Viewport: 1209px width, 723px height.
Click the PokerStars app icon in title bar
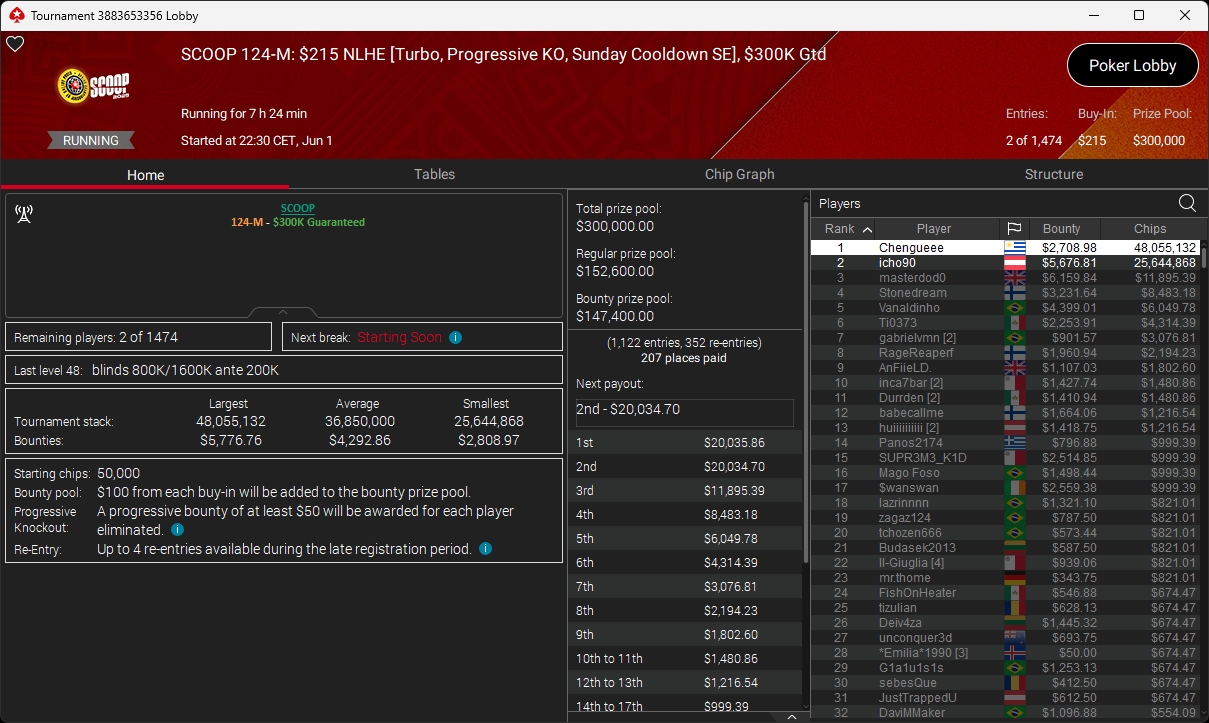(15, 15)
